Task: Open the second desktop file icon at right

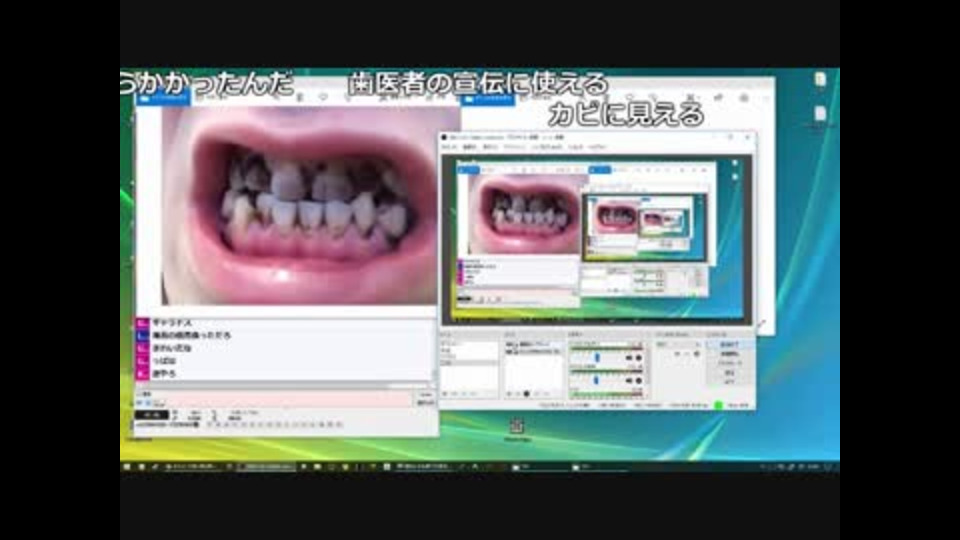Action: 820,114
